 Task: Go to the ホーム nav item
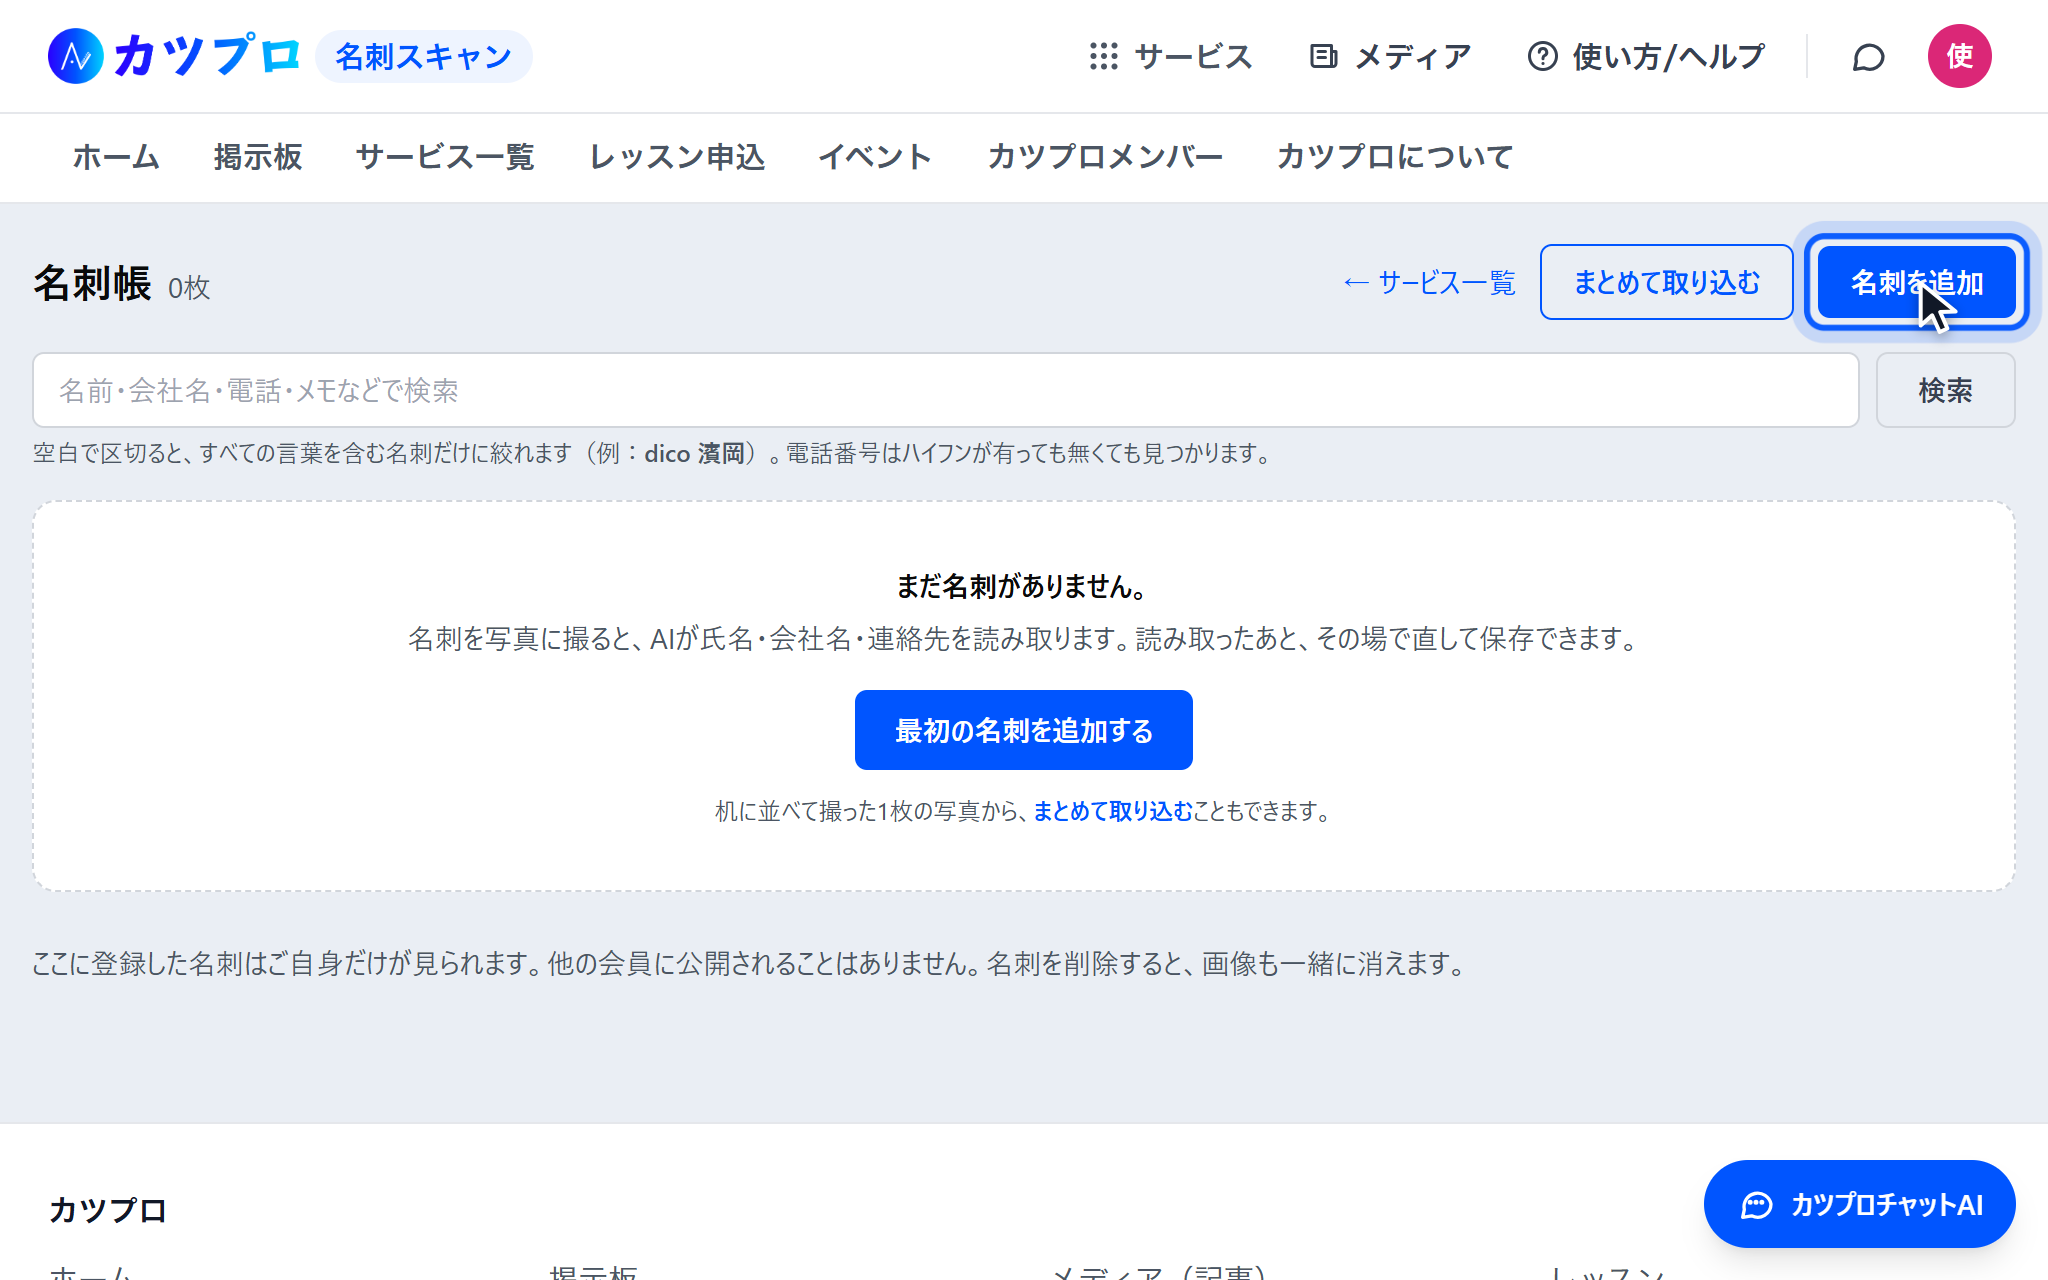coord(116,157)
